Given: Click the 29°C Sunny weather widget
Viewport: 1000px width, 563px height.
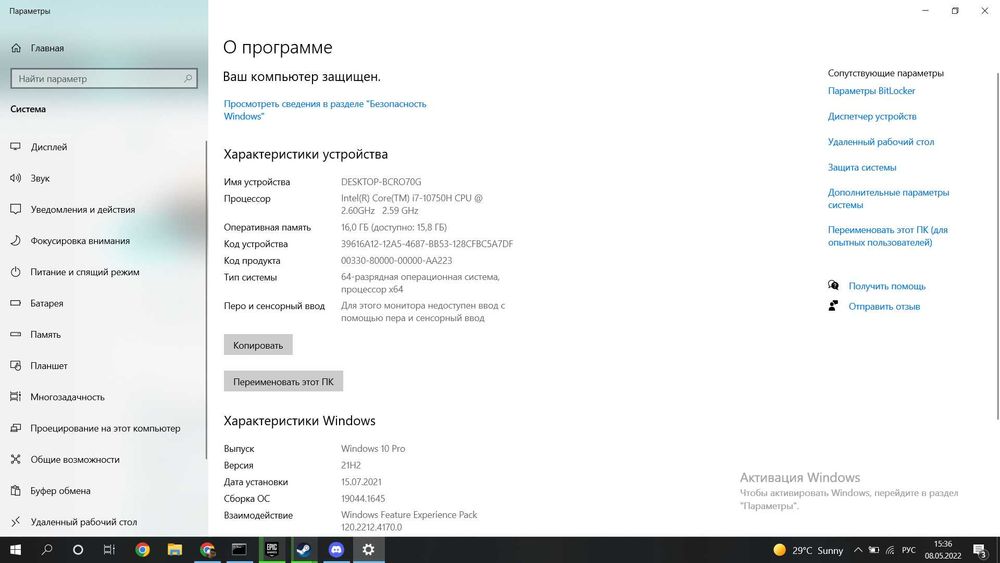Looking at the screenshot, I should (808, 550).
